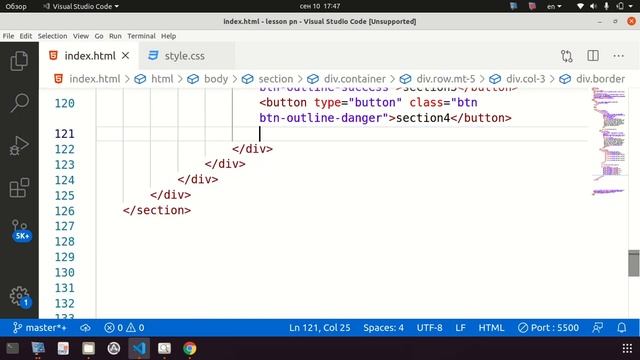Split the editor to the right
640x360 pixels.
pyautogui.click(x=593, y=56)
